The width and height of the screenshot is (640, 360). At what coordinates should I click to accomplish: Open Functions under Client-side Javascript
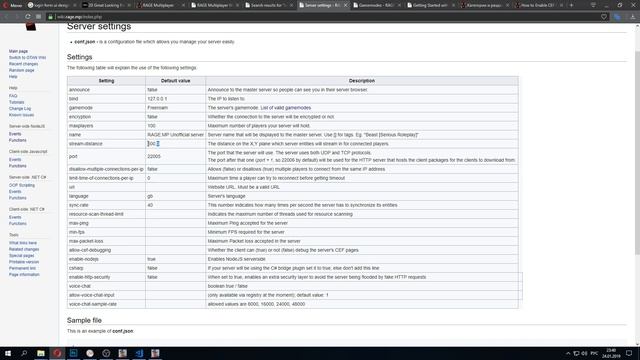[18, 166]
